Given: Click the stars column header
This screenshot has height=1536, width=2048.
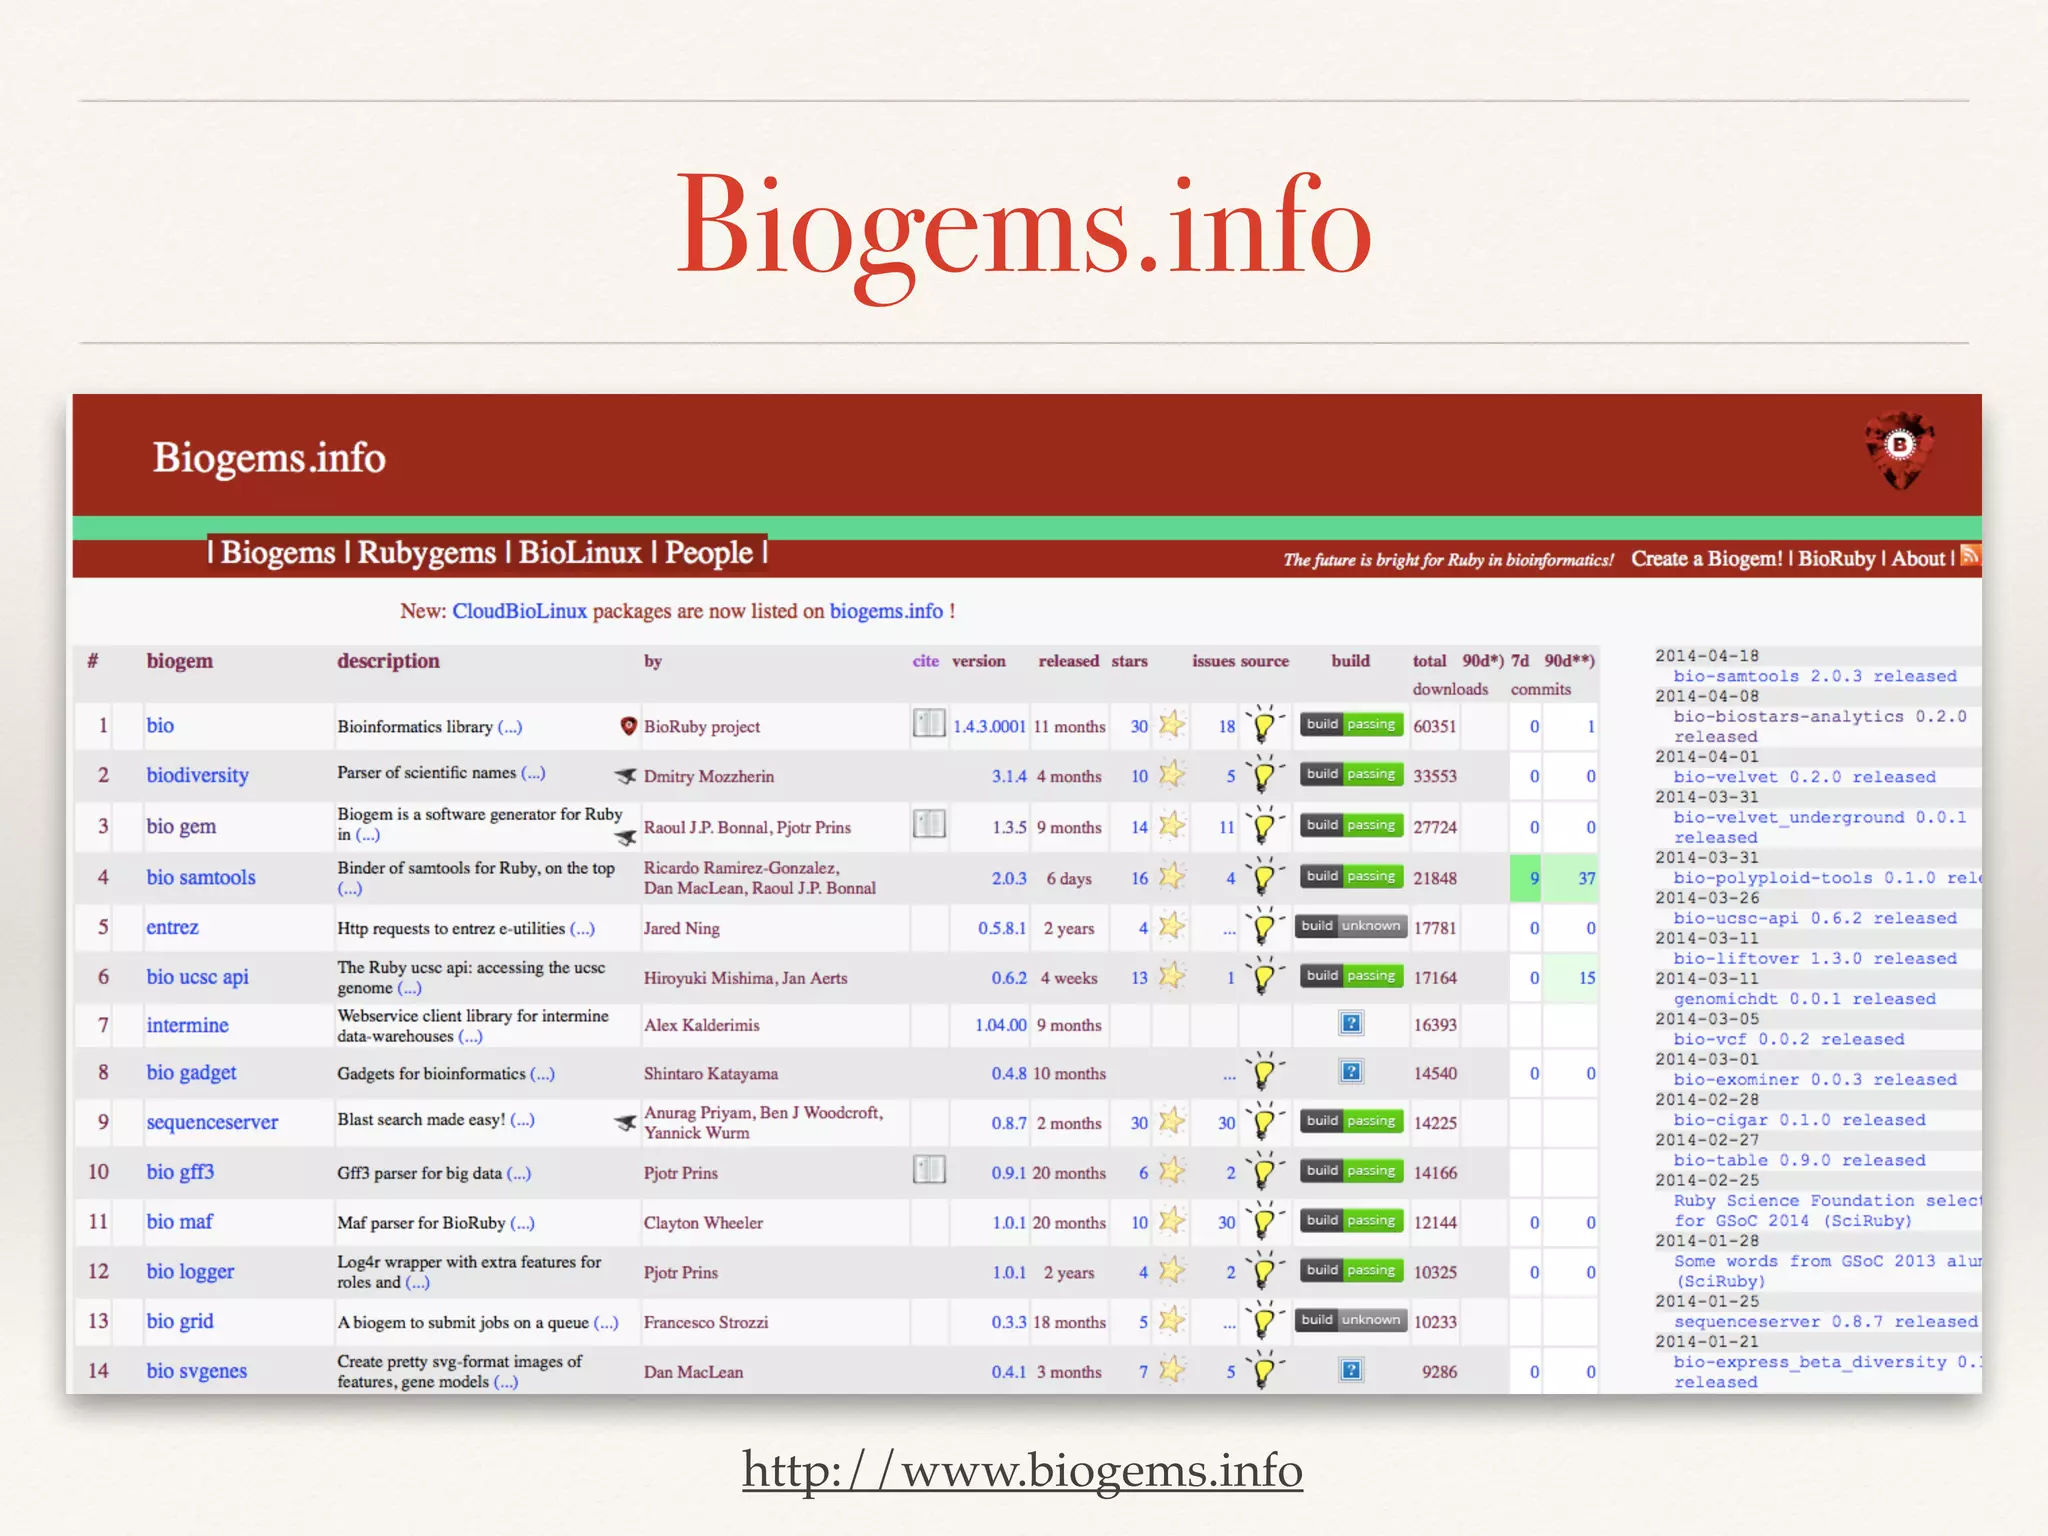Looking at the screenshot, I should (1130, 661).
